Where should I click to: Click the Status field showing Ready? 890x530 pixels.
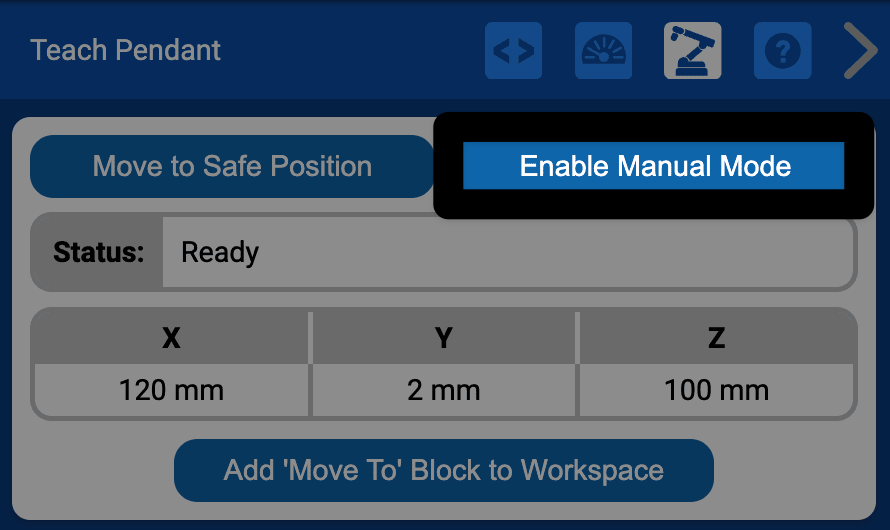pos(508,252)
